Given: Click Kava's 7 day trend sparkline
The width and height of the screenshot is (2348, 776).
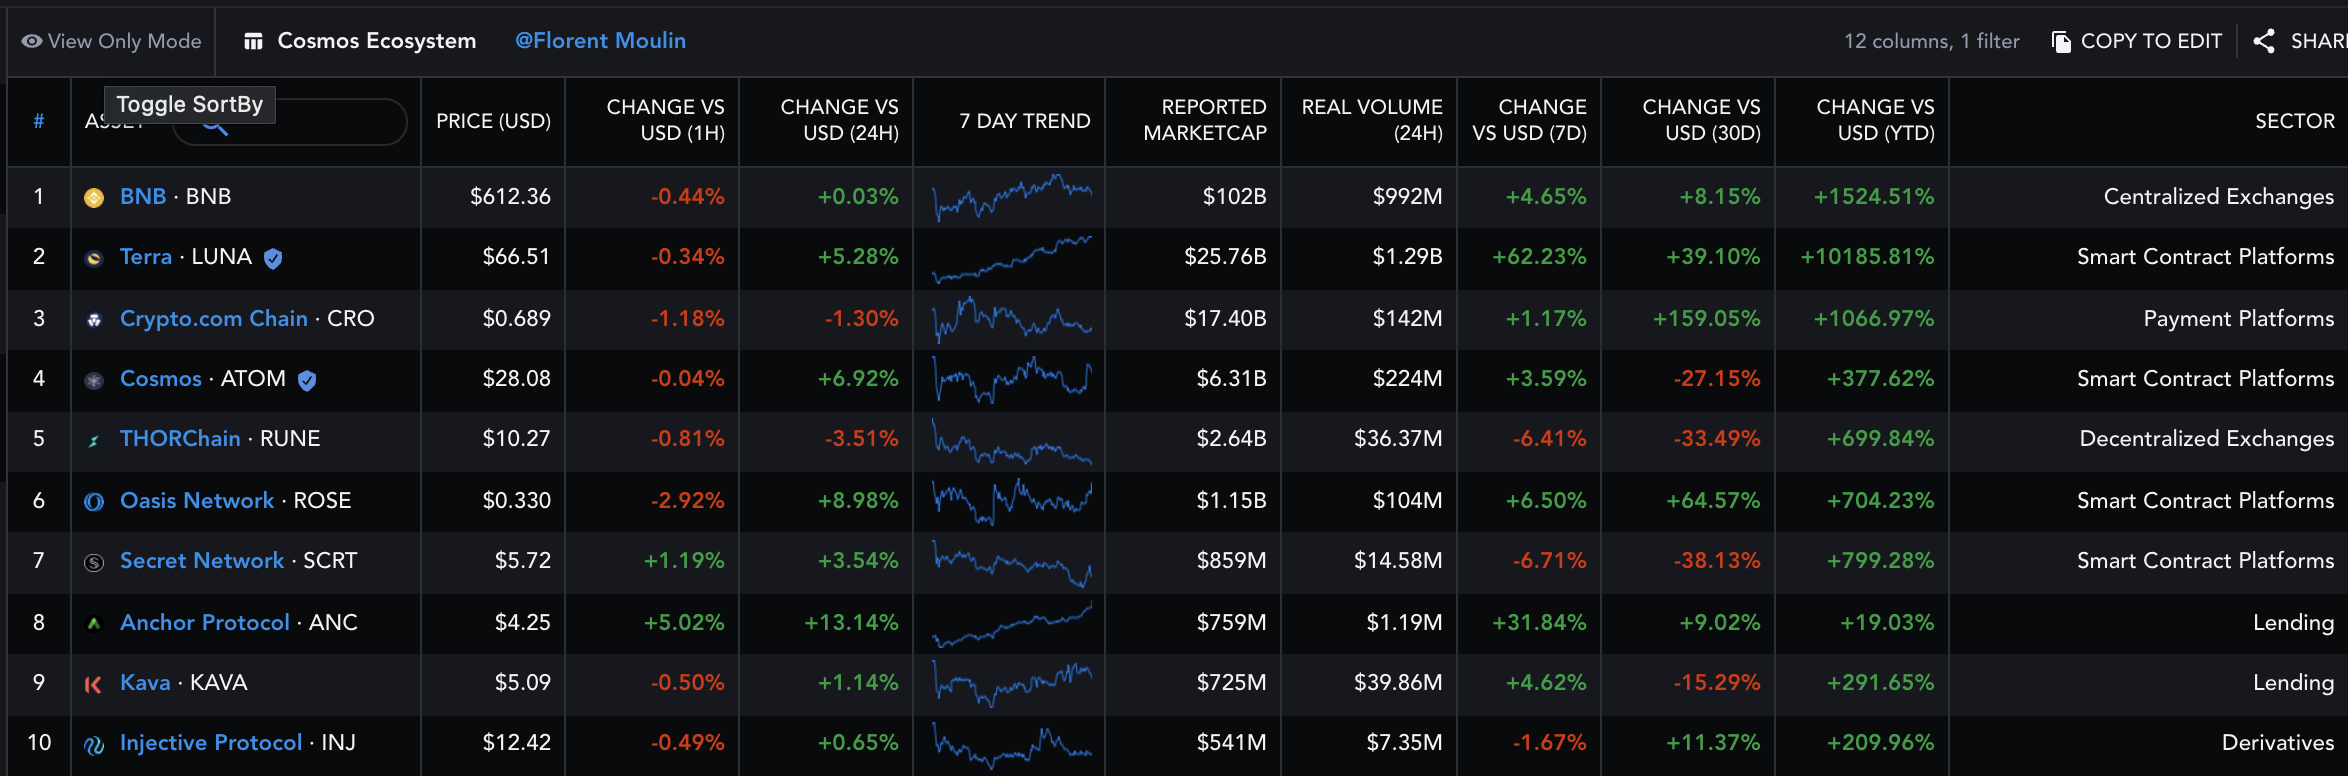Looking at the screenshot, I should tap(1012, 684).
